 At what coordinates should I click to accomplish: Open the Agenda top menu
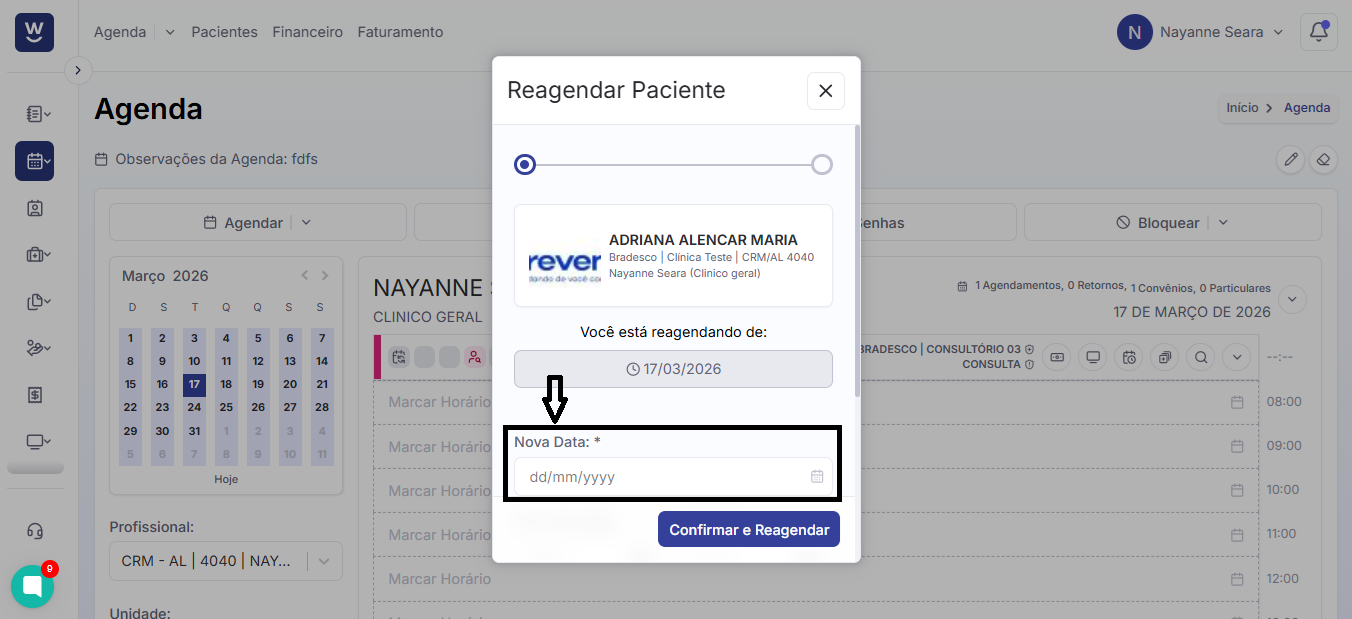120,32
